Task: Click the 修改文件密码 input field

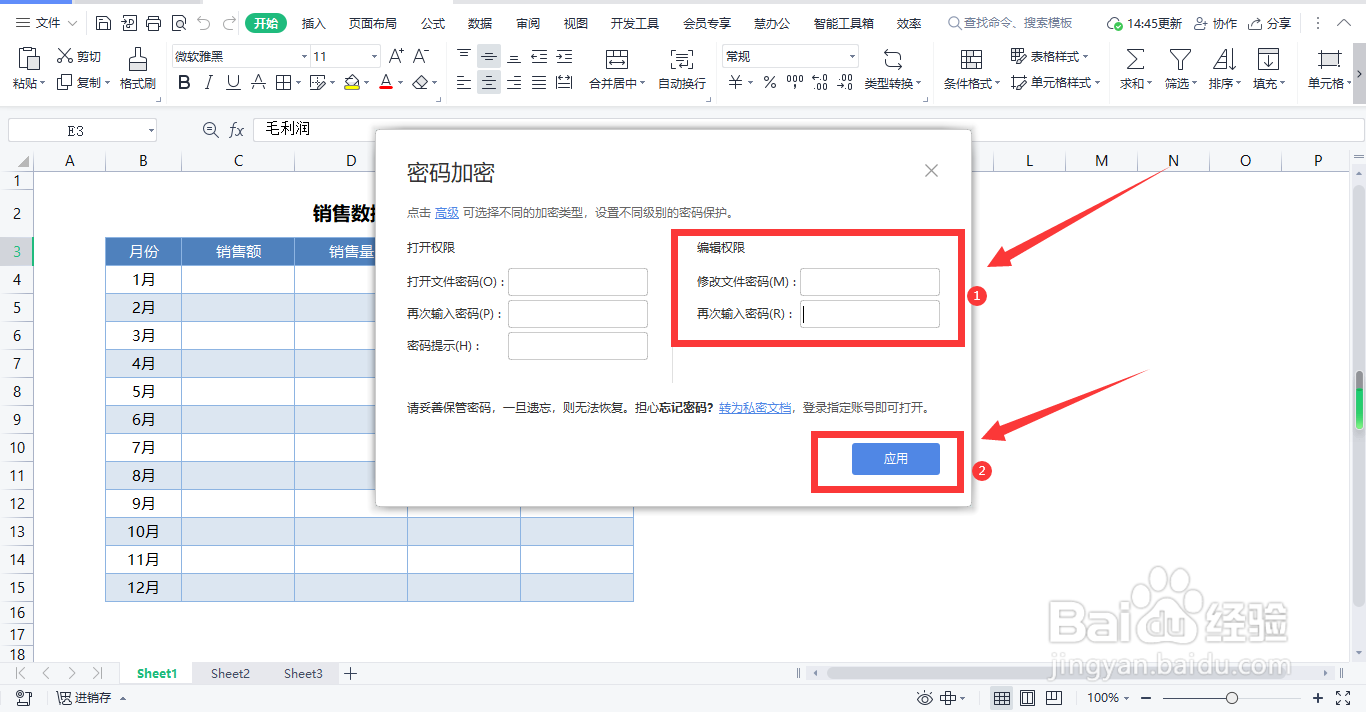Action: [x=869, y=281]
